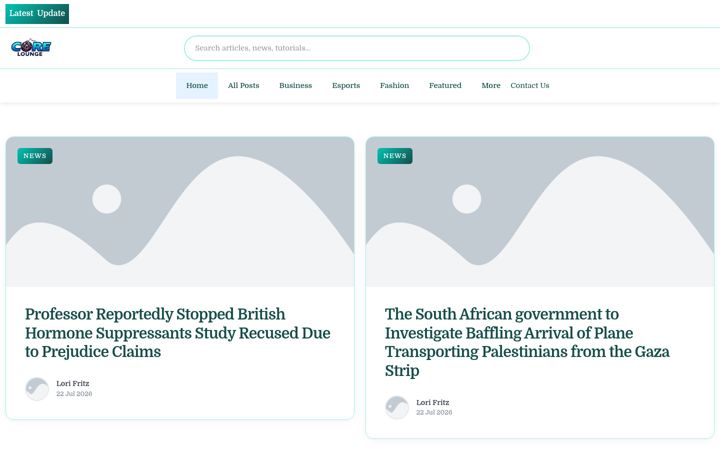Open the Featured category
This screenshot has height=450, width=720.
[x=445, y=85]
